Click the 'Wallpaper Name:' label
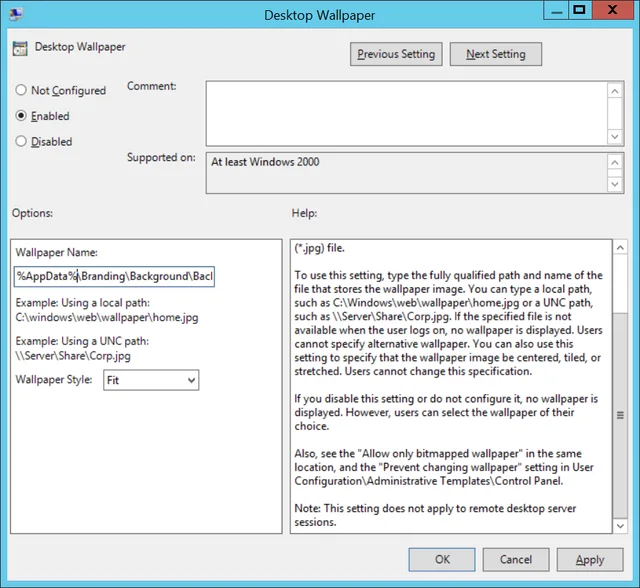640x588 pixels. pos(56,253)
